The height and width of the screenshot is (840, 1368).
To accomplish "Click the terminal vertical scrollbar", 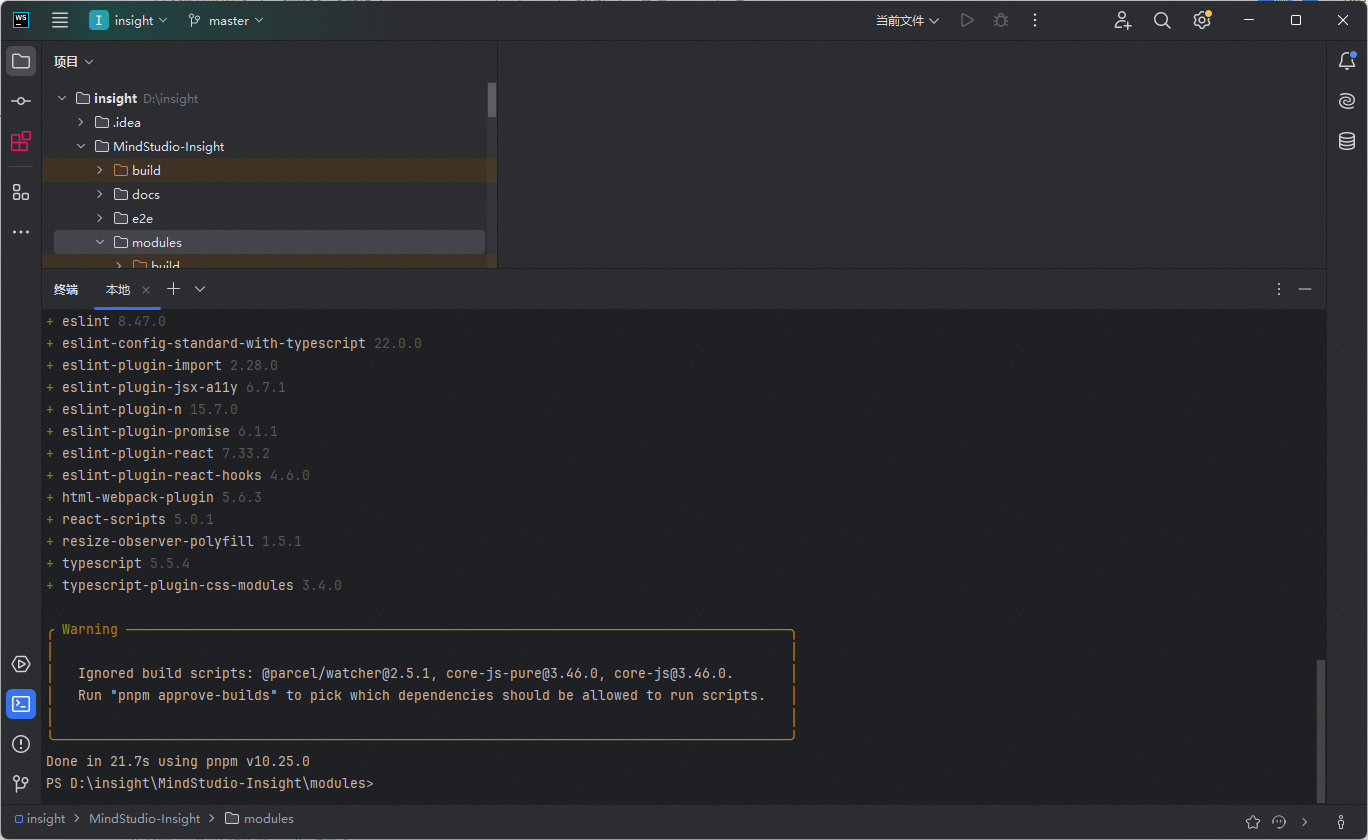I will pyautogui.click(x=1320, y=730).
